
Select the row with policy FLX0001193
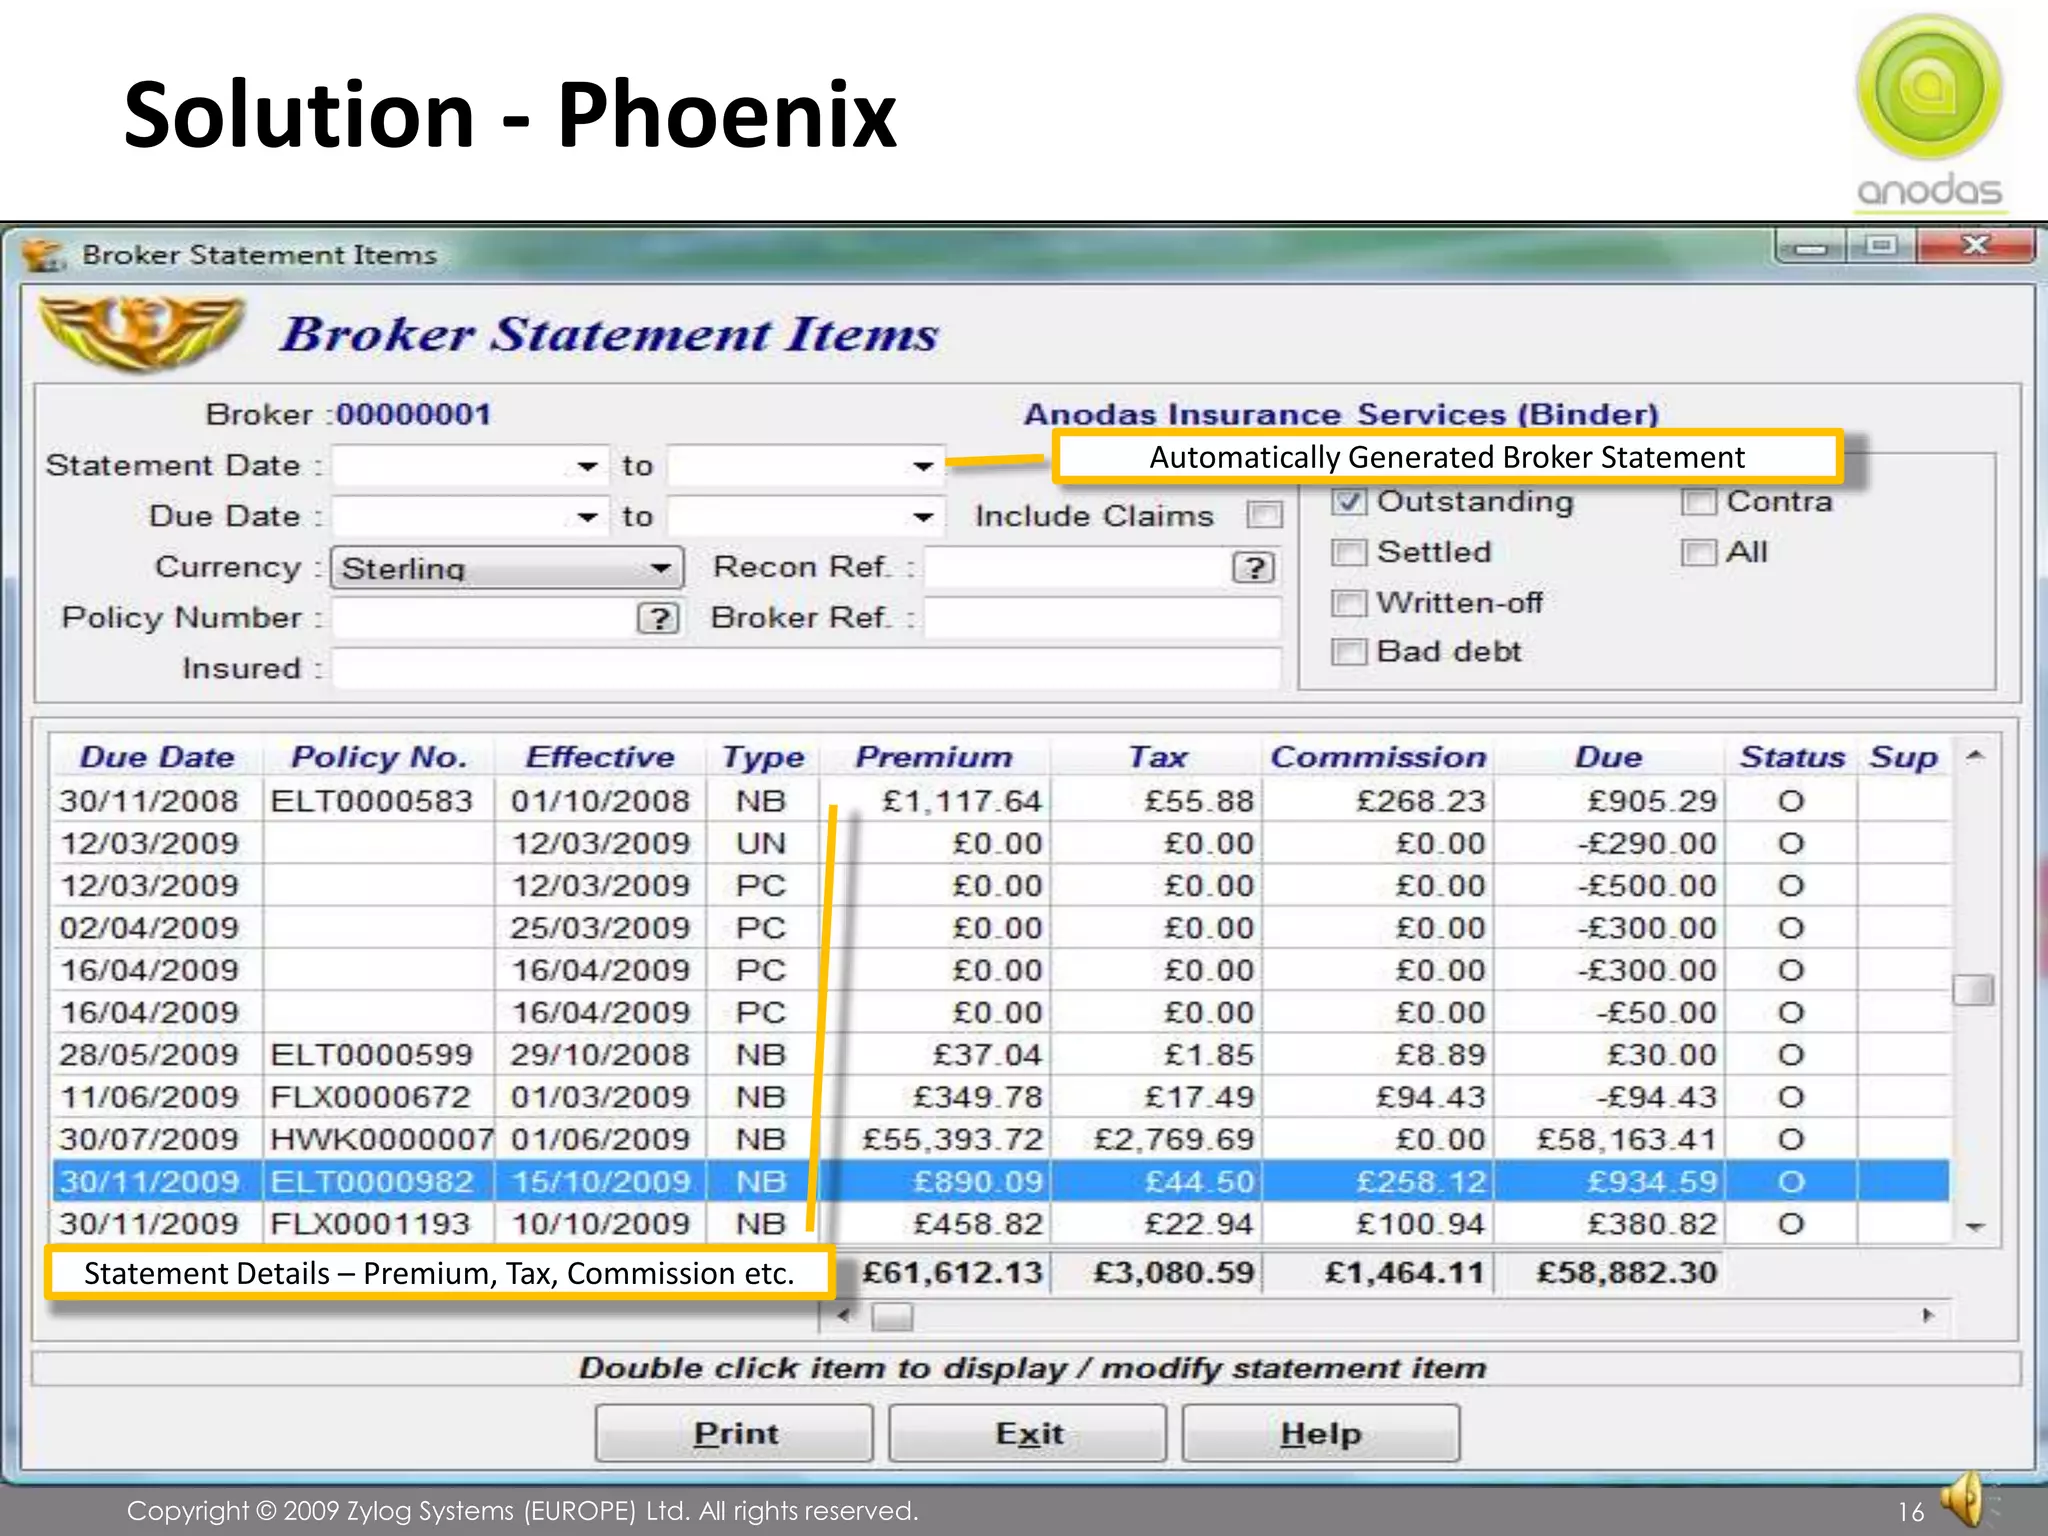pos(1000,1224)
